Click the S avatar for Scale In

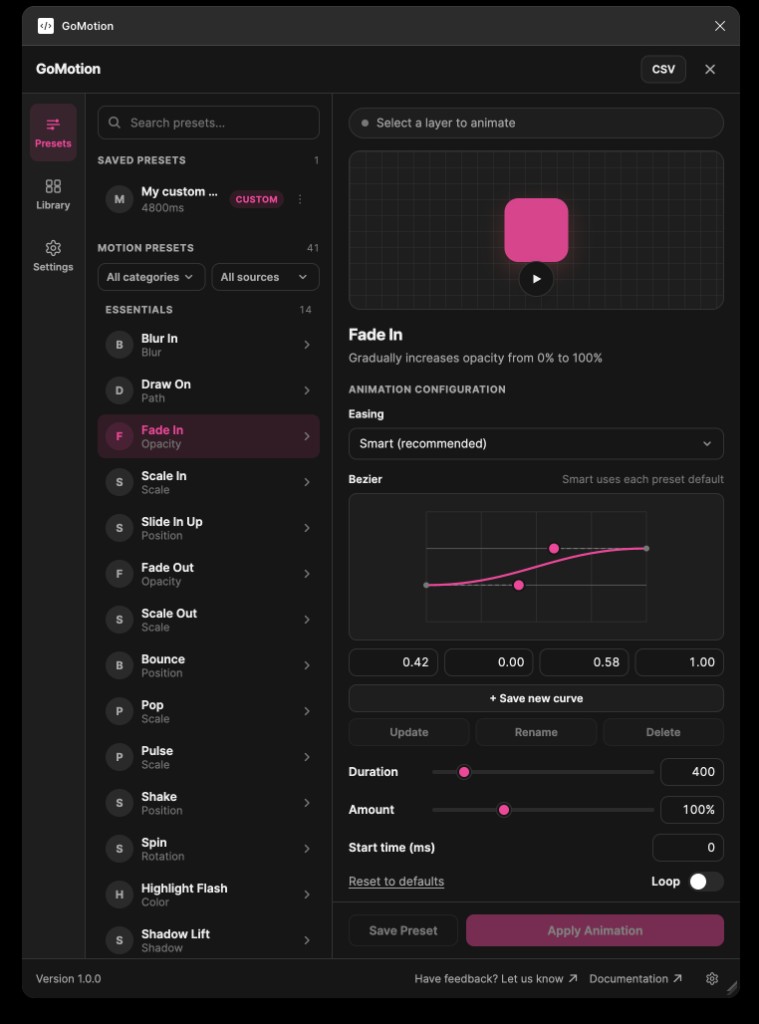120,482
